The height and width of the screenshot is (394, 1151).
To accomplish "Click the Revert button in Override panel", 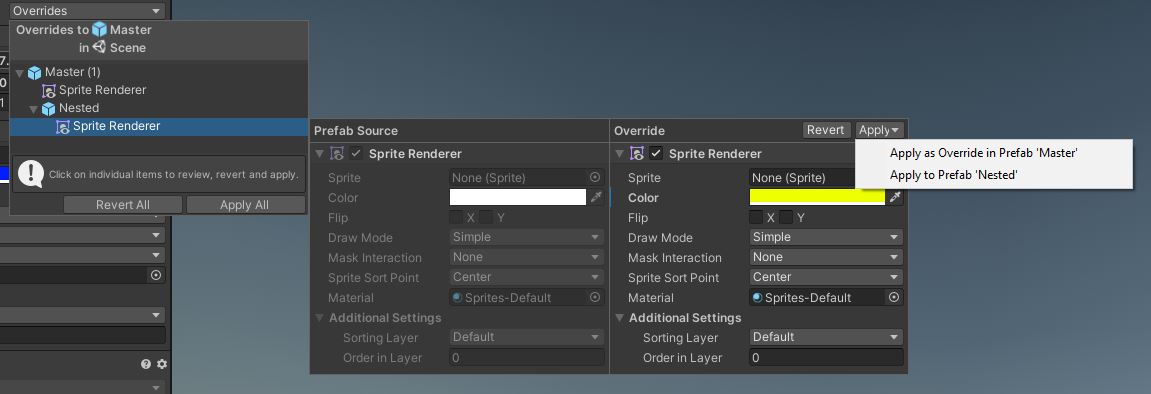I will pyautogui.click(x=826, y=130).
